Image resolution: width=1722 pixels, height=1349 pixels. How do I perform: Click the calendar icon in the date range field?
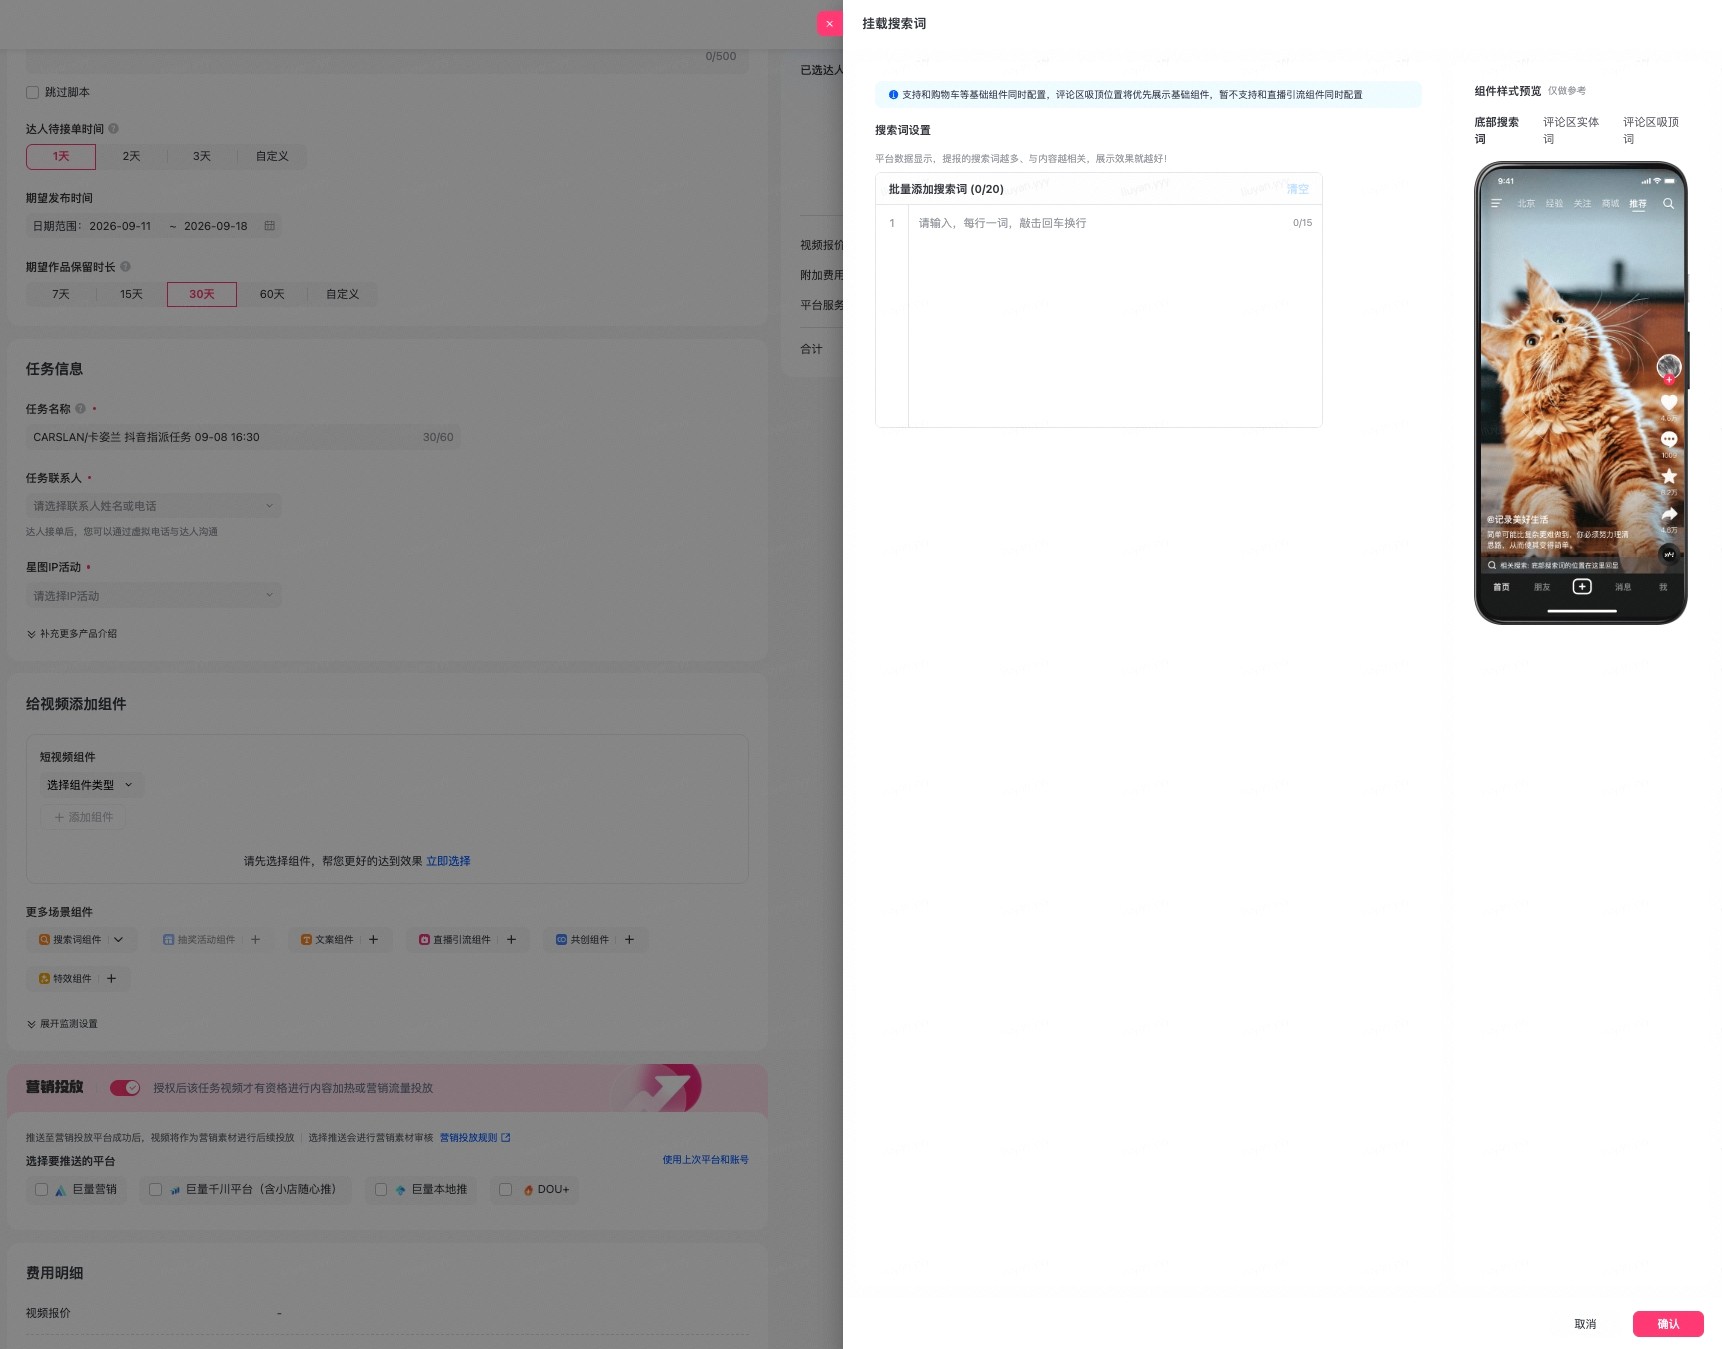(x=269, y=226)
